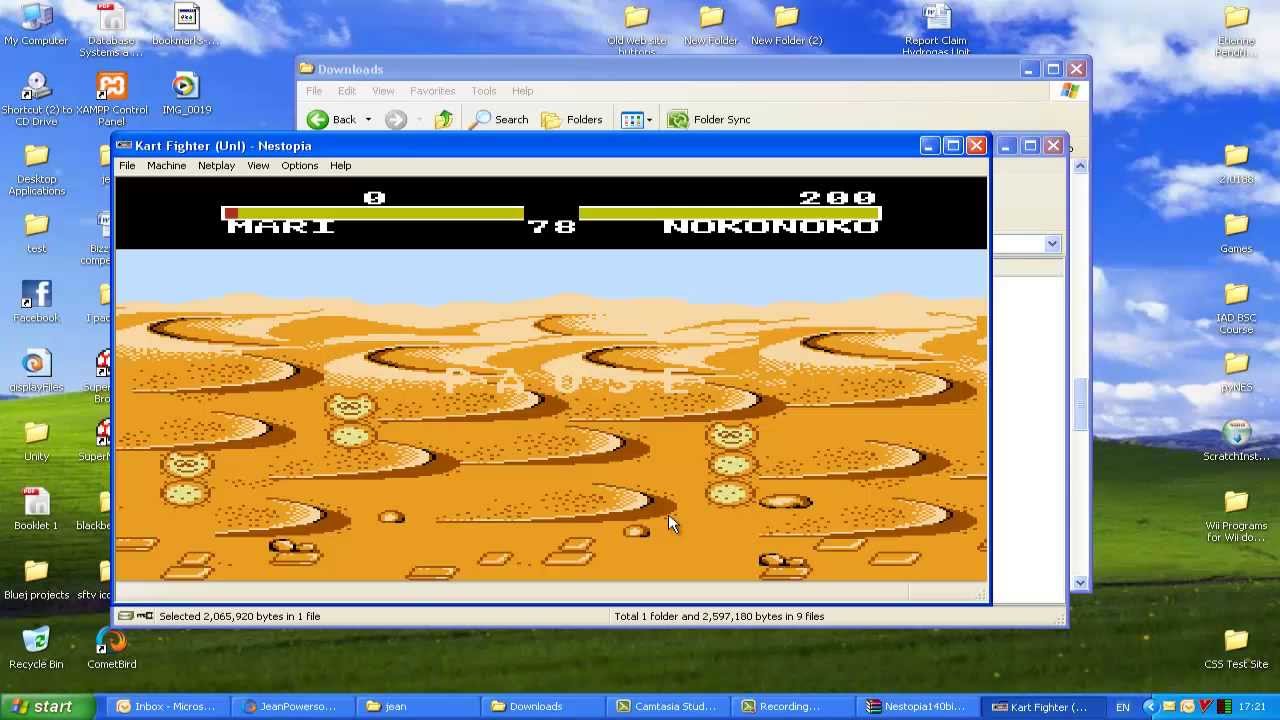Select Wii Programs for Wii folder
The width and height of the screenshot is (1280, 720).
1236,515
